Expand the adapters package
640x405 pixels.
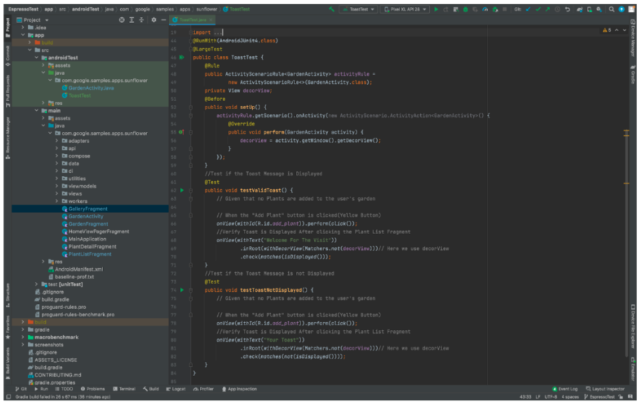pyautogui.click(x=57, y=141)
